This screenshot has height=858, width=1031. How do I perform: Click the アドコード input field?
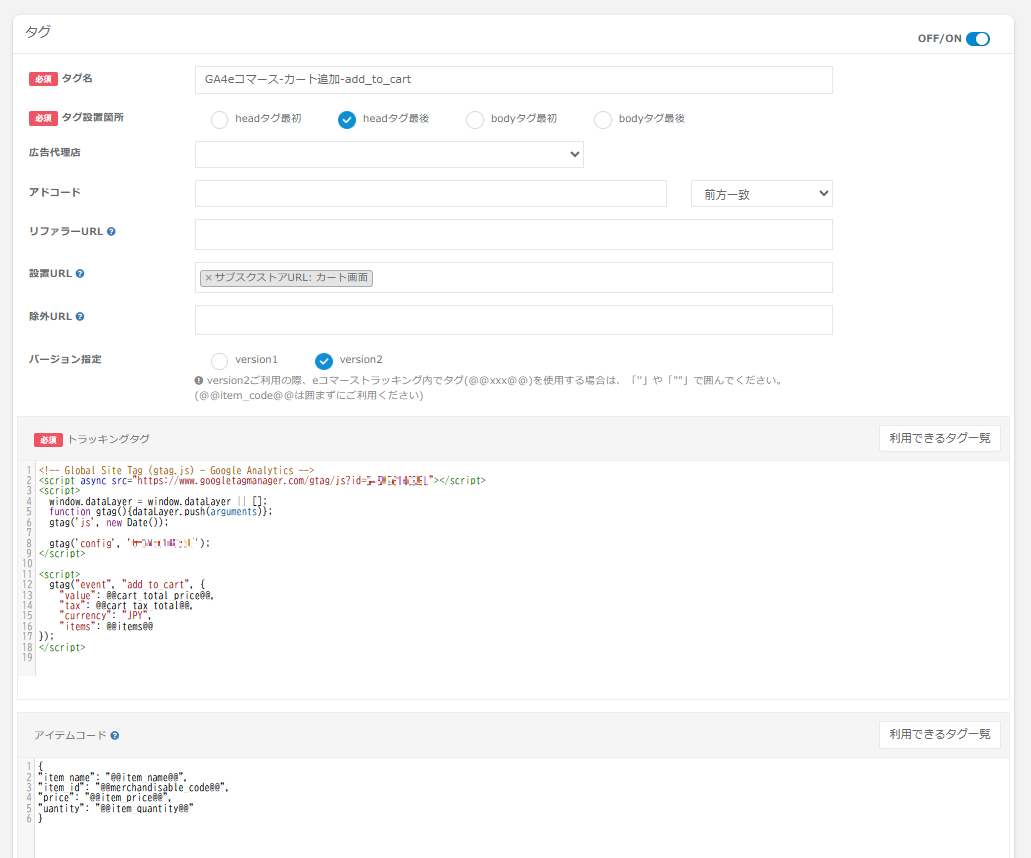pos(430,194)
